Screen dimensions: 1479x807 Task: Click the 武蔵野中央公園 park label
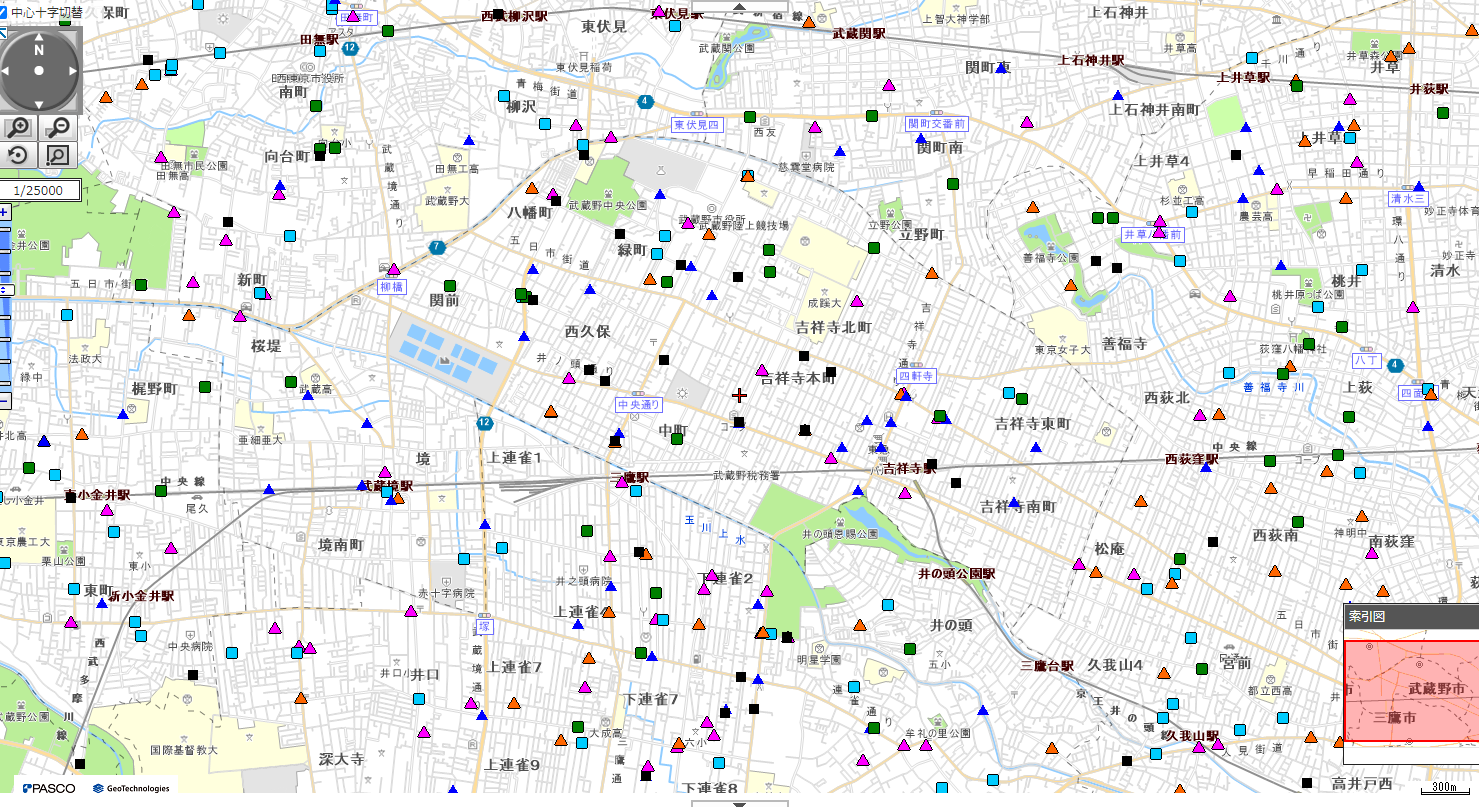coord(607,205)
